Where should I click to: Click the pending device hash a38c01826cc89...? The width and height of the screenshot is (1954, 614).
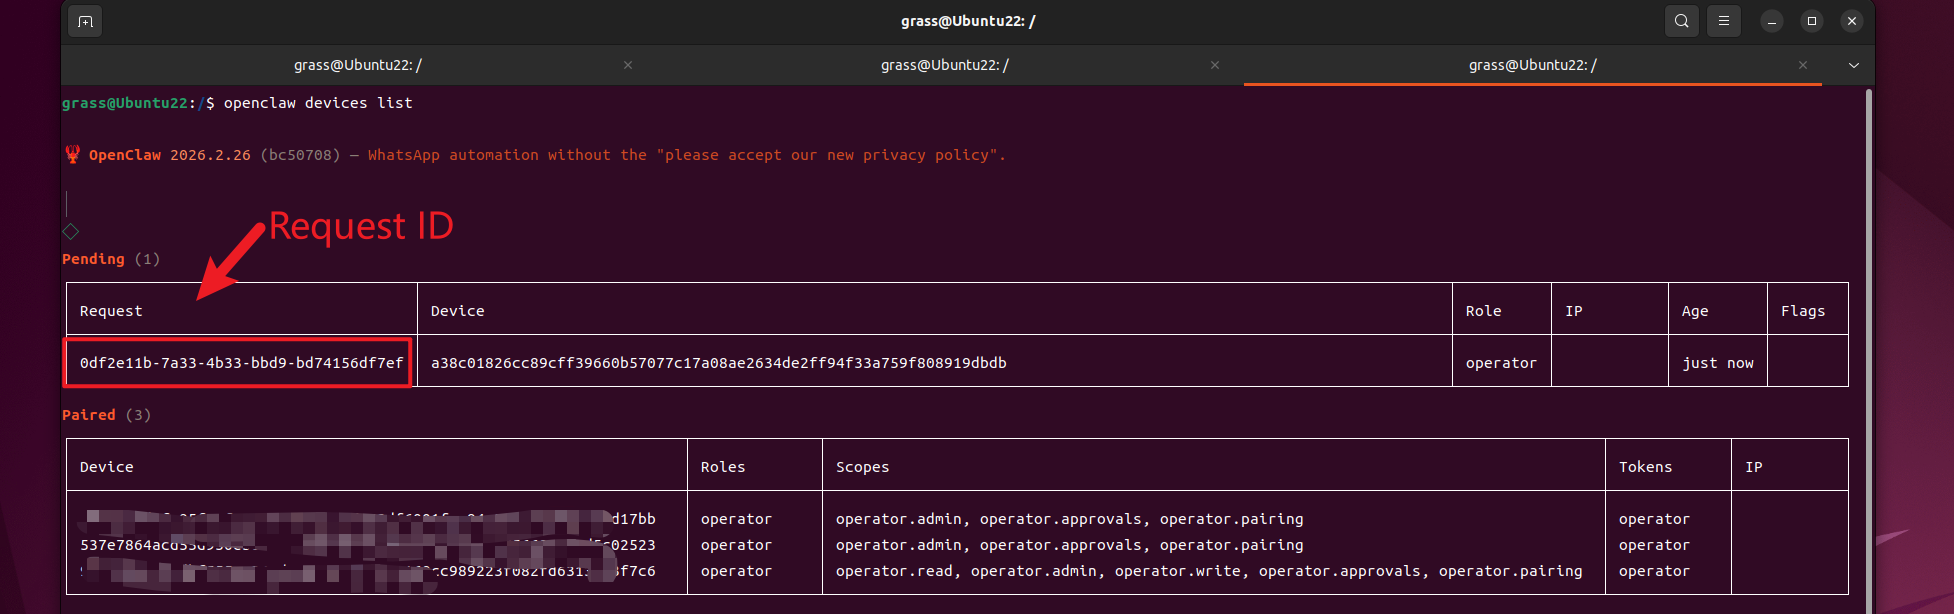(718, 363)
